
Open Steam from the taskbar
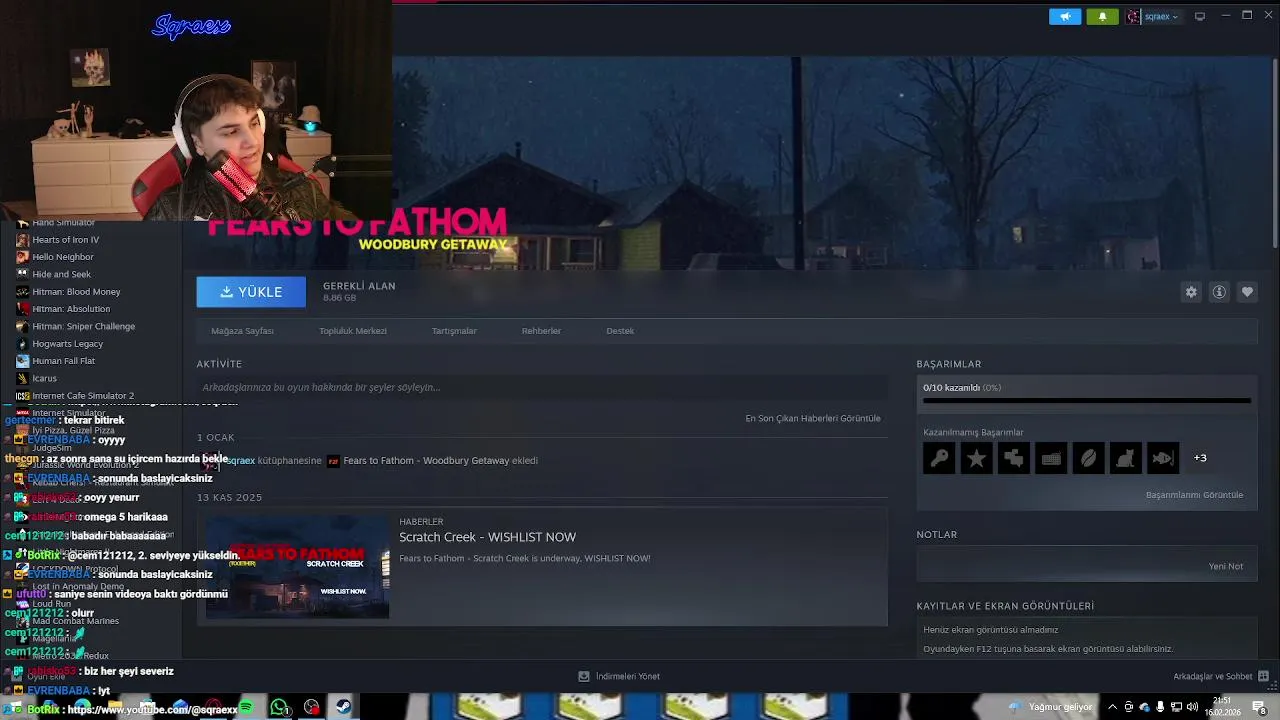pyautogui.click(x=343, y=707)
